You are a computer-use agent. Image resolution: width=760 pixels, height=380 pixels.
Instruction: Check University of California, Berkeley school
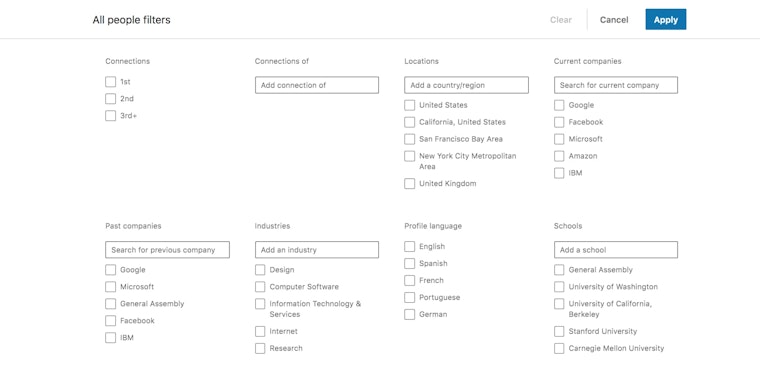coord(559,304)
